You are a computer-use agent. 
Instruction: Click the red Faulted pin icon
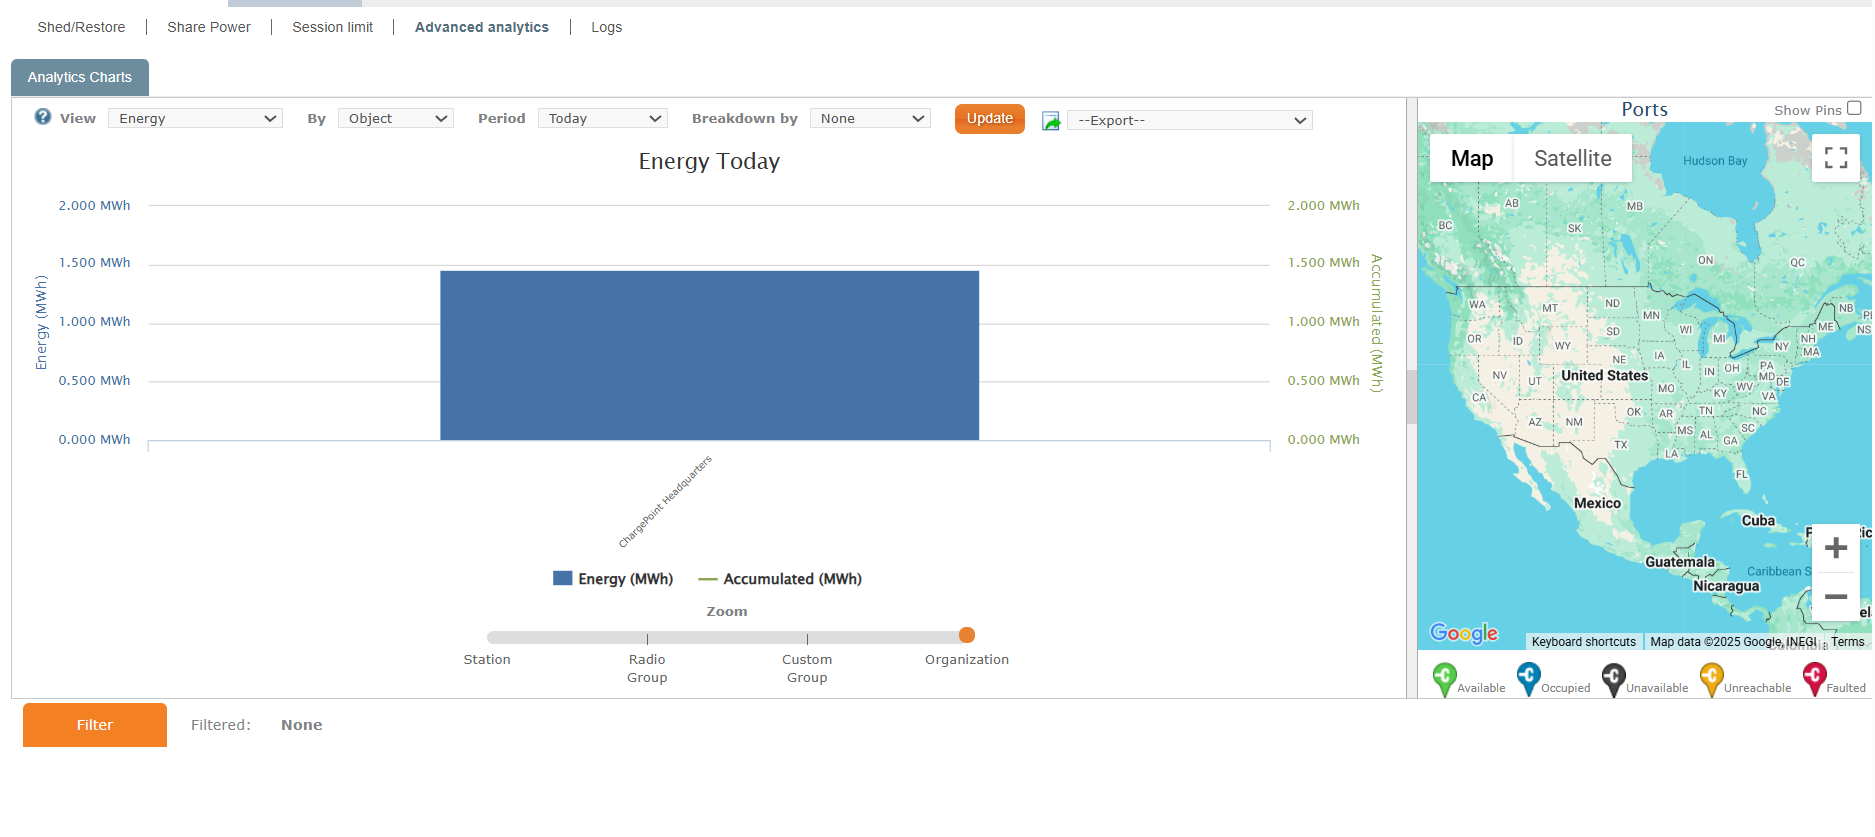point(1814,679)
